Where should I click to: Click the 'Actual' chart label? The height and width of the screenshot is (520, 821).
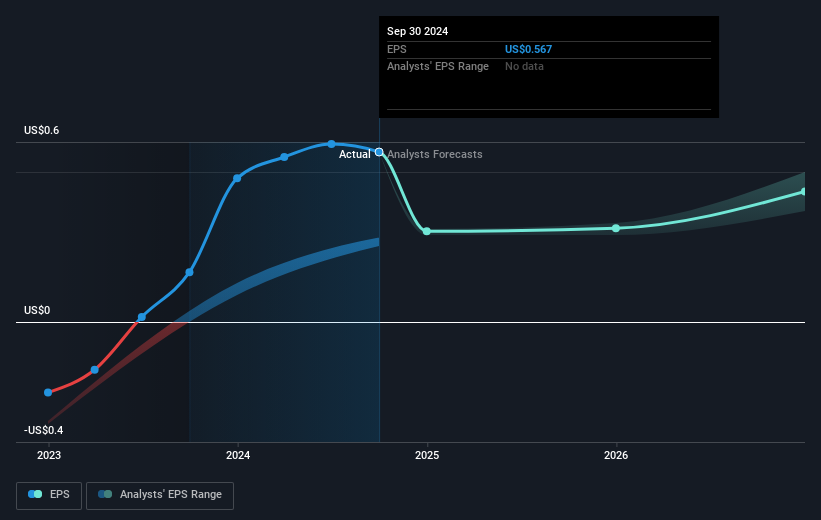354,154
